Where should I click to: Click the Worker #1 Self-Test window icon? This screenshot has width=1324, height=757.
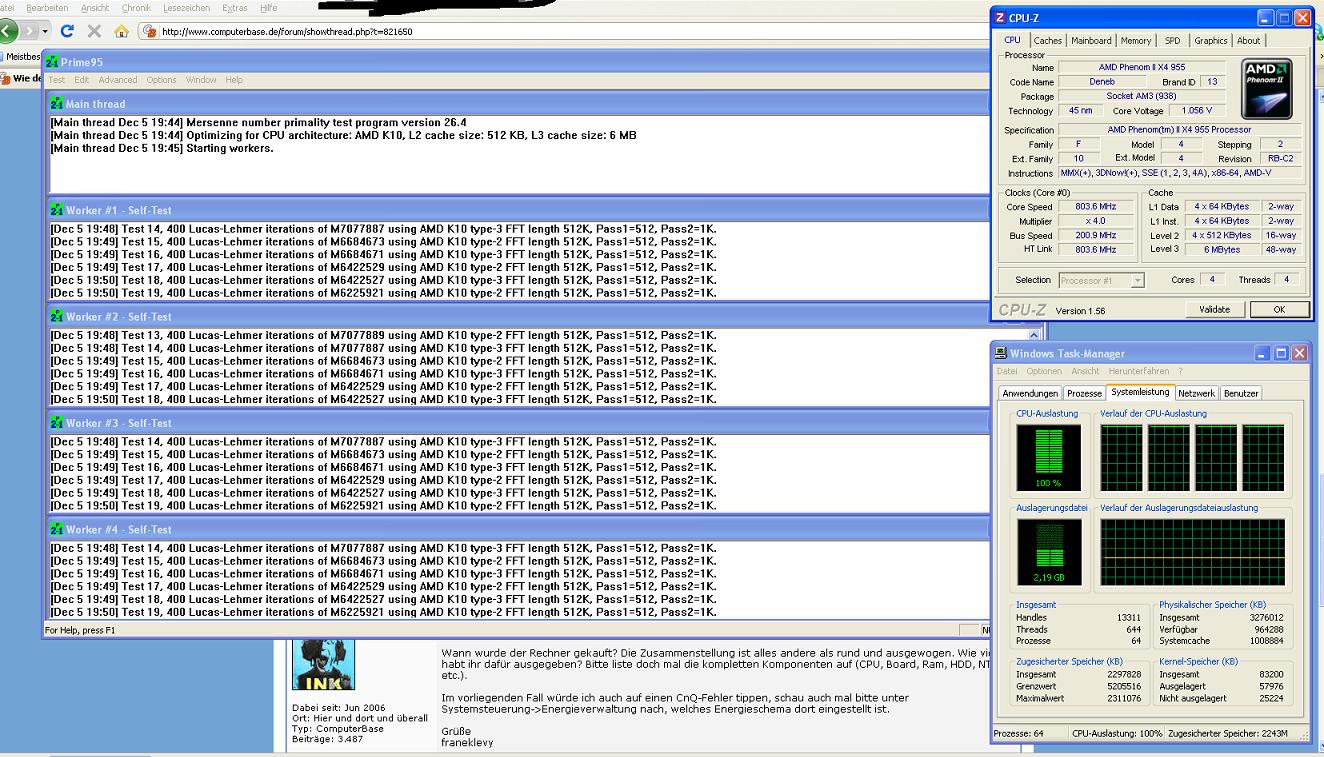[57, 210]
